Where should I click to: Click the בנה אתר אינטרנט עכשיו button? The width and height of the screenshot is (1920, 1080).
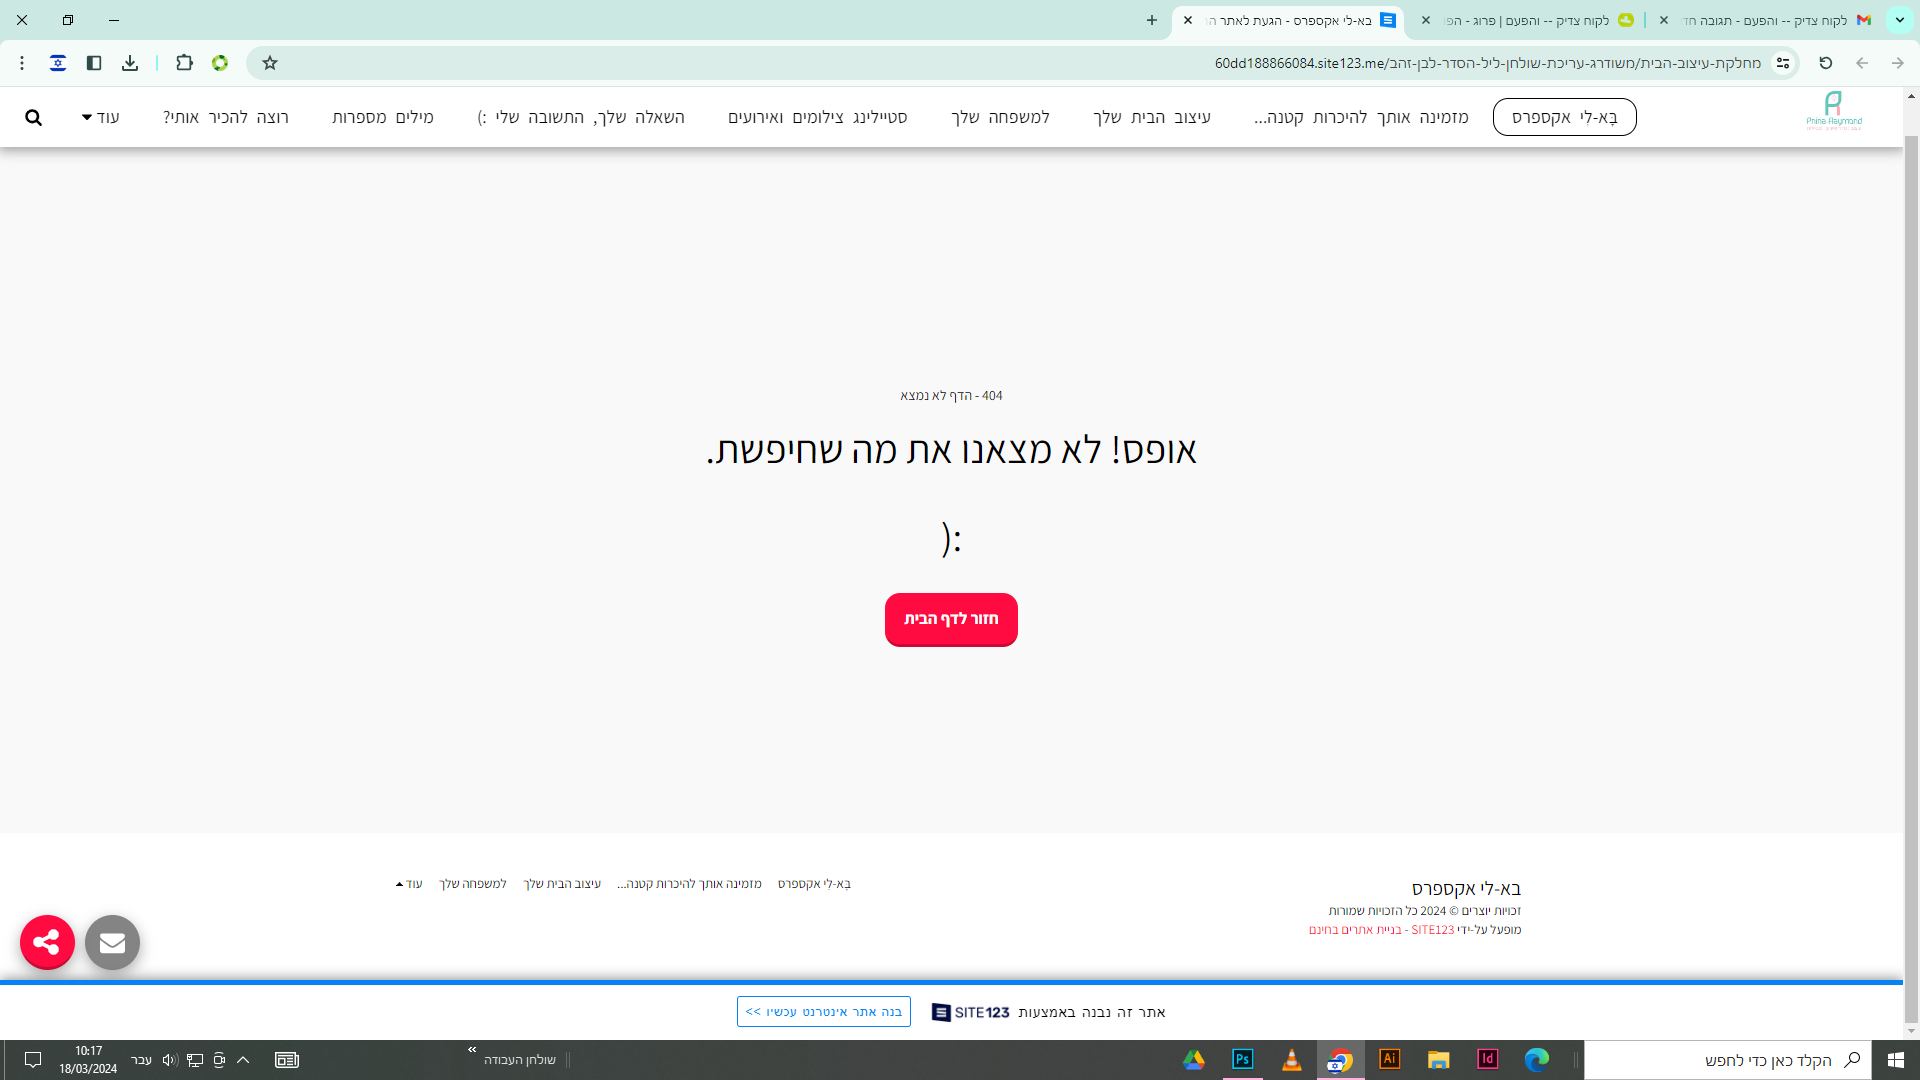click(823, 1012)
